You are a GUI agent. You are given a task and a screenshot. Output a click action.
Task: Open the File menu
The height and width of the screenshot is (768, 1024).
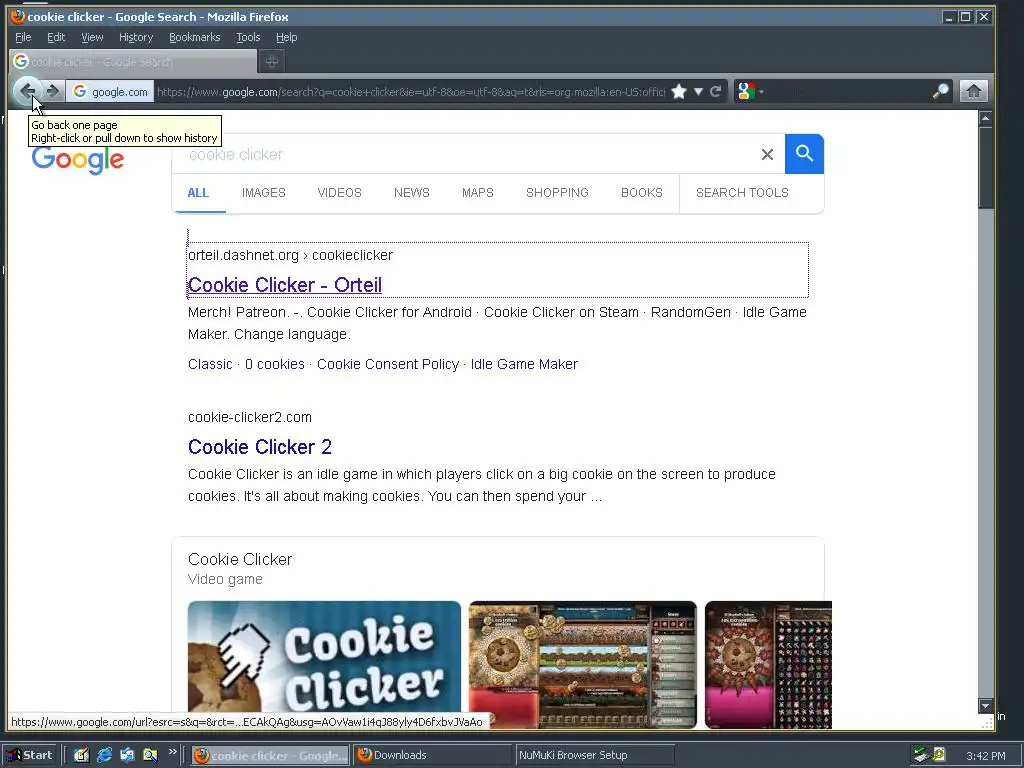coord(23,37)
